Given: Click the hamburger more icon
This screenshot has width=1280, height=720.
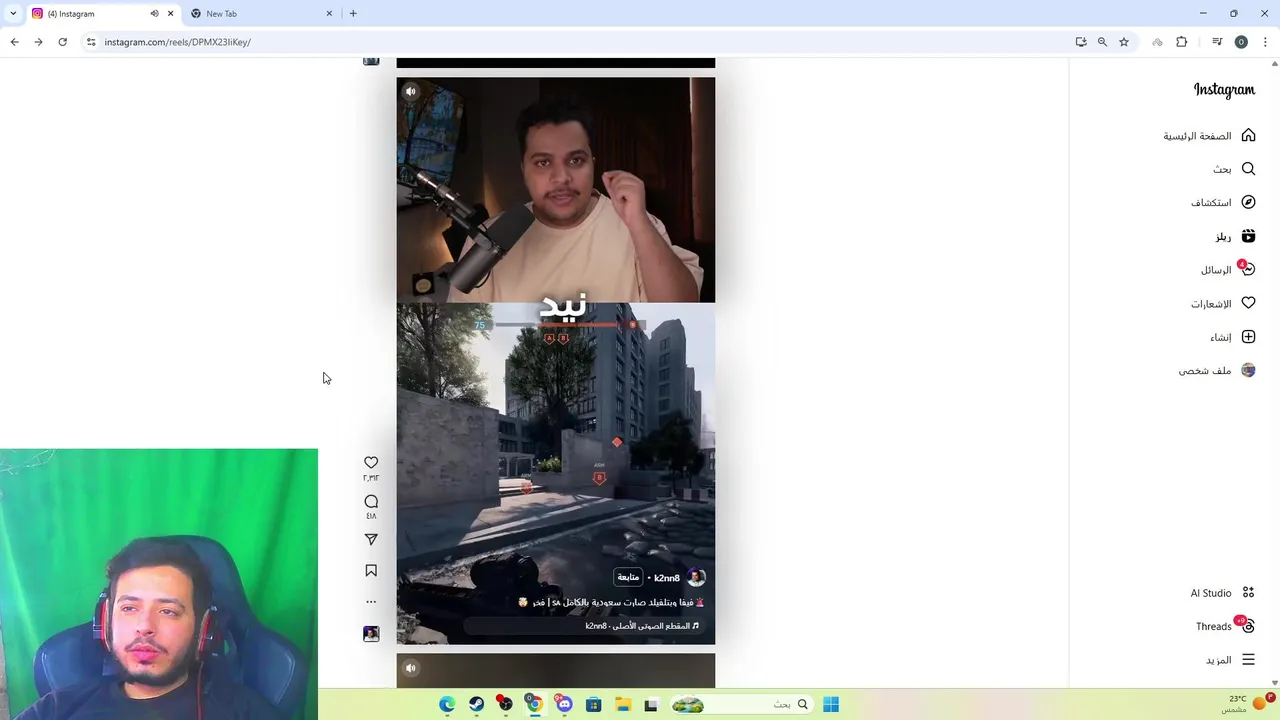Looking at the screenshot, I should point(1248,660).
